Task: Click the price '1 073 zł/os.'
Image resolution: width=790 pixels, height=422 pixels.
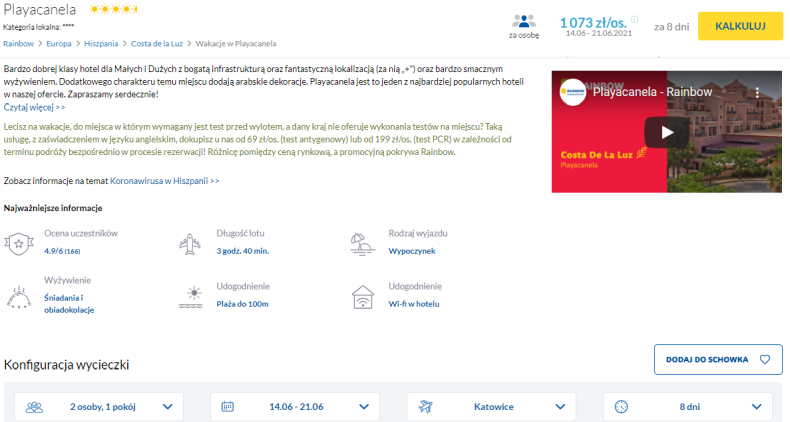Action: (x=594, y=22)
